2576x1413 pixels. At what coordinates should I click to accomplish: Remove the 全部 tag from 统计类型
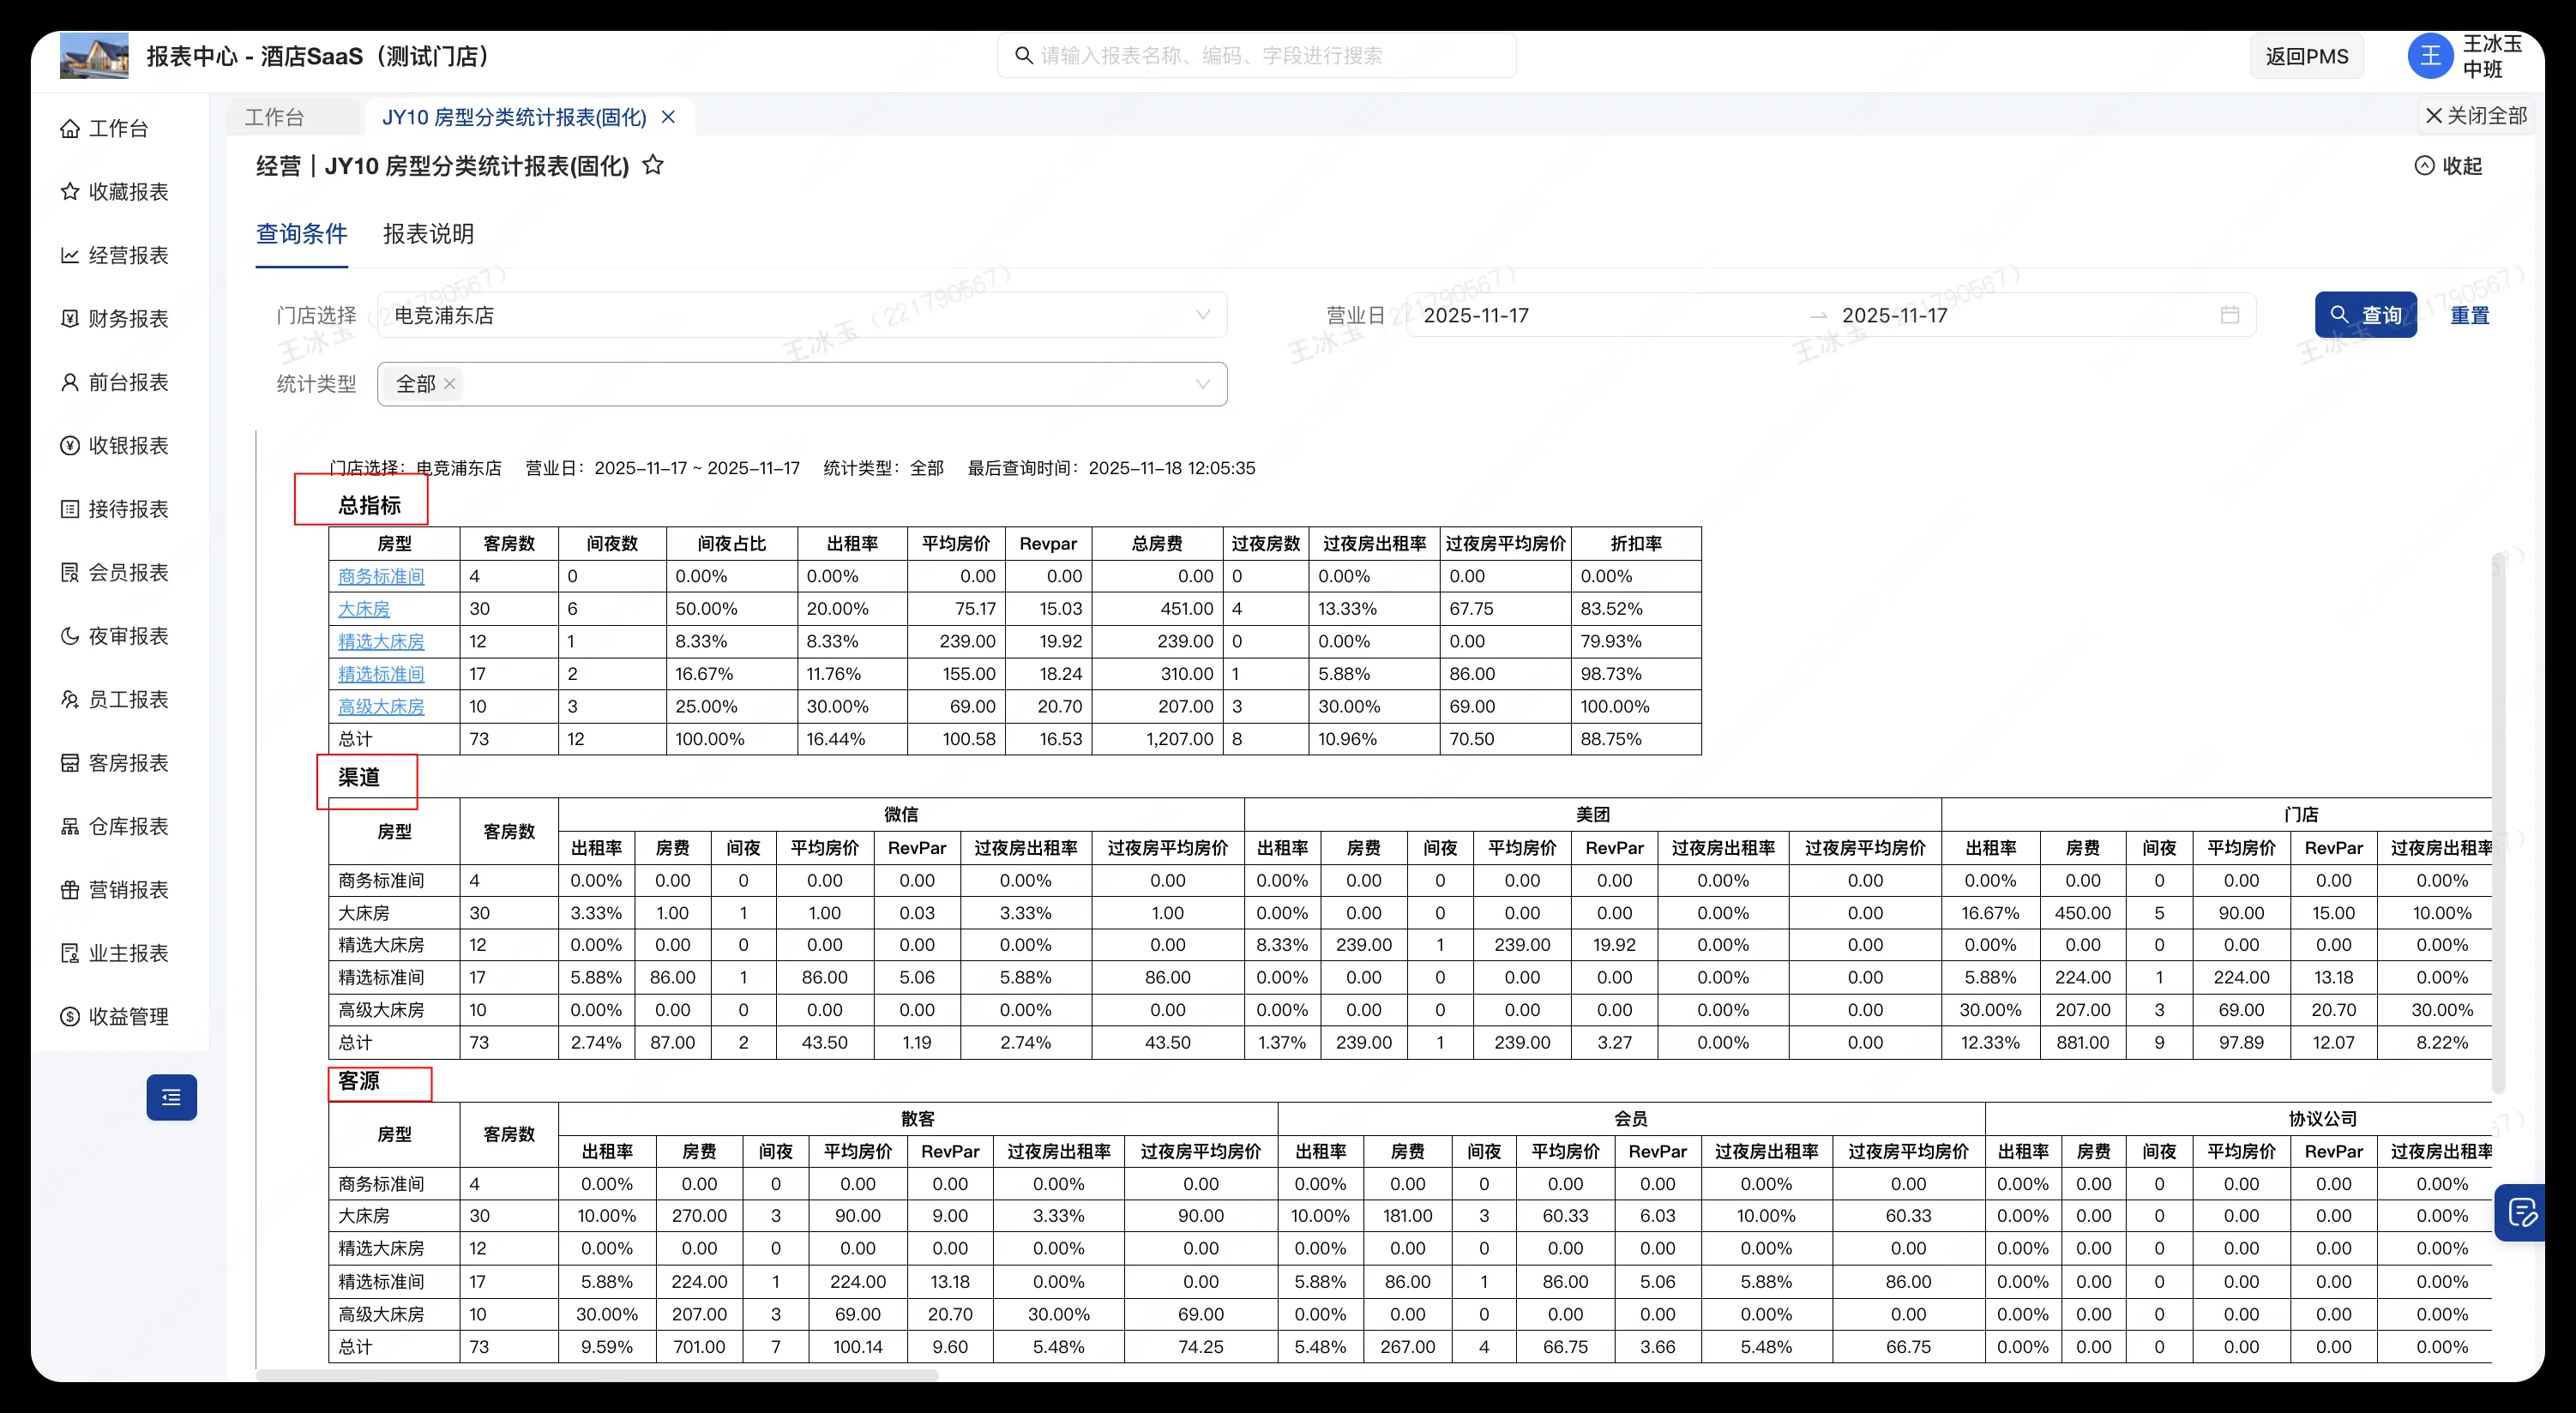pyautogui.click(x=450, y=384)
